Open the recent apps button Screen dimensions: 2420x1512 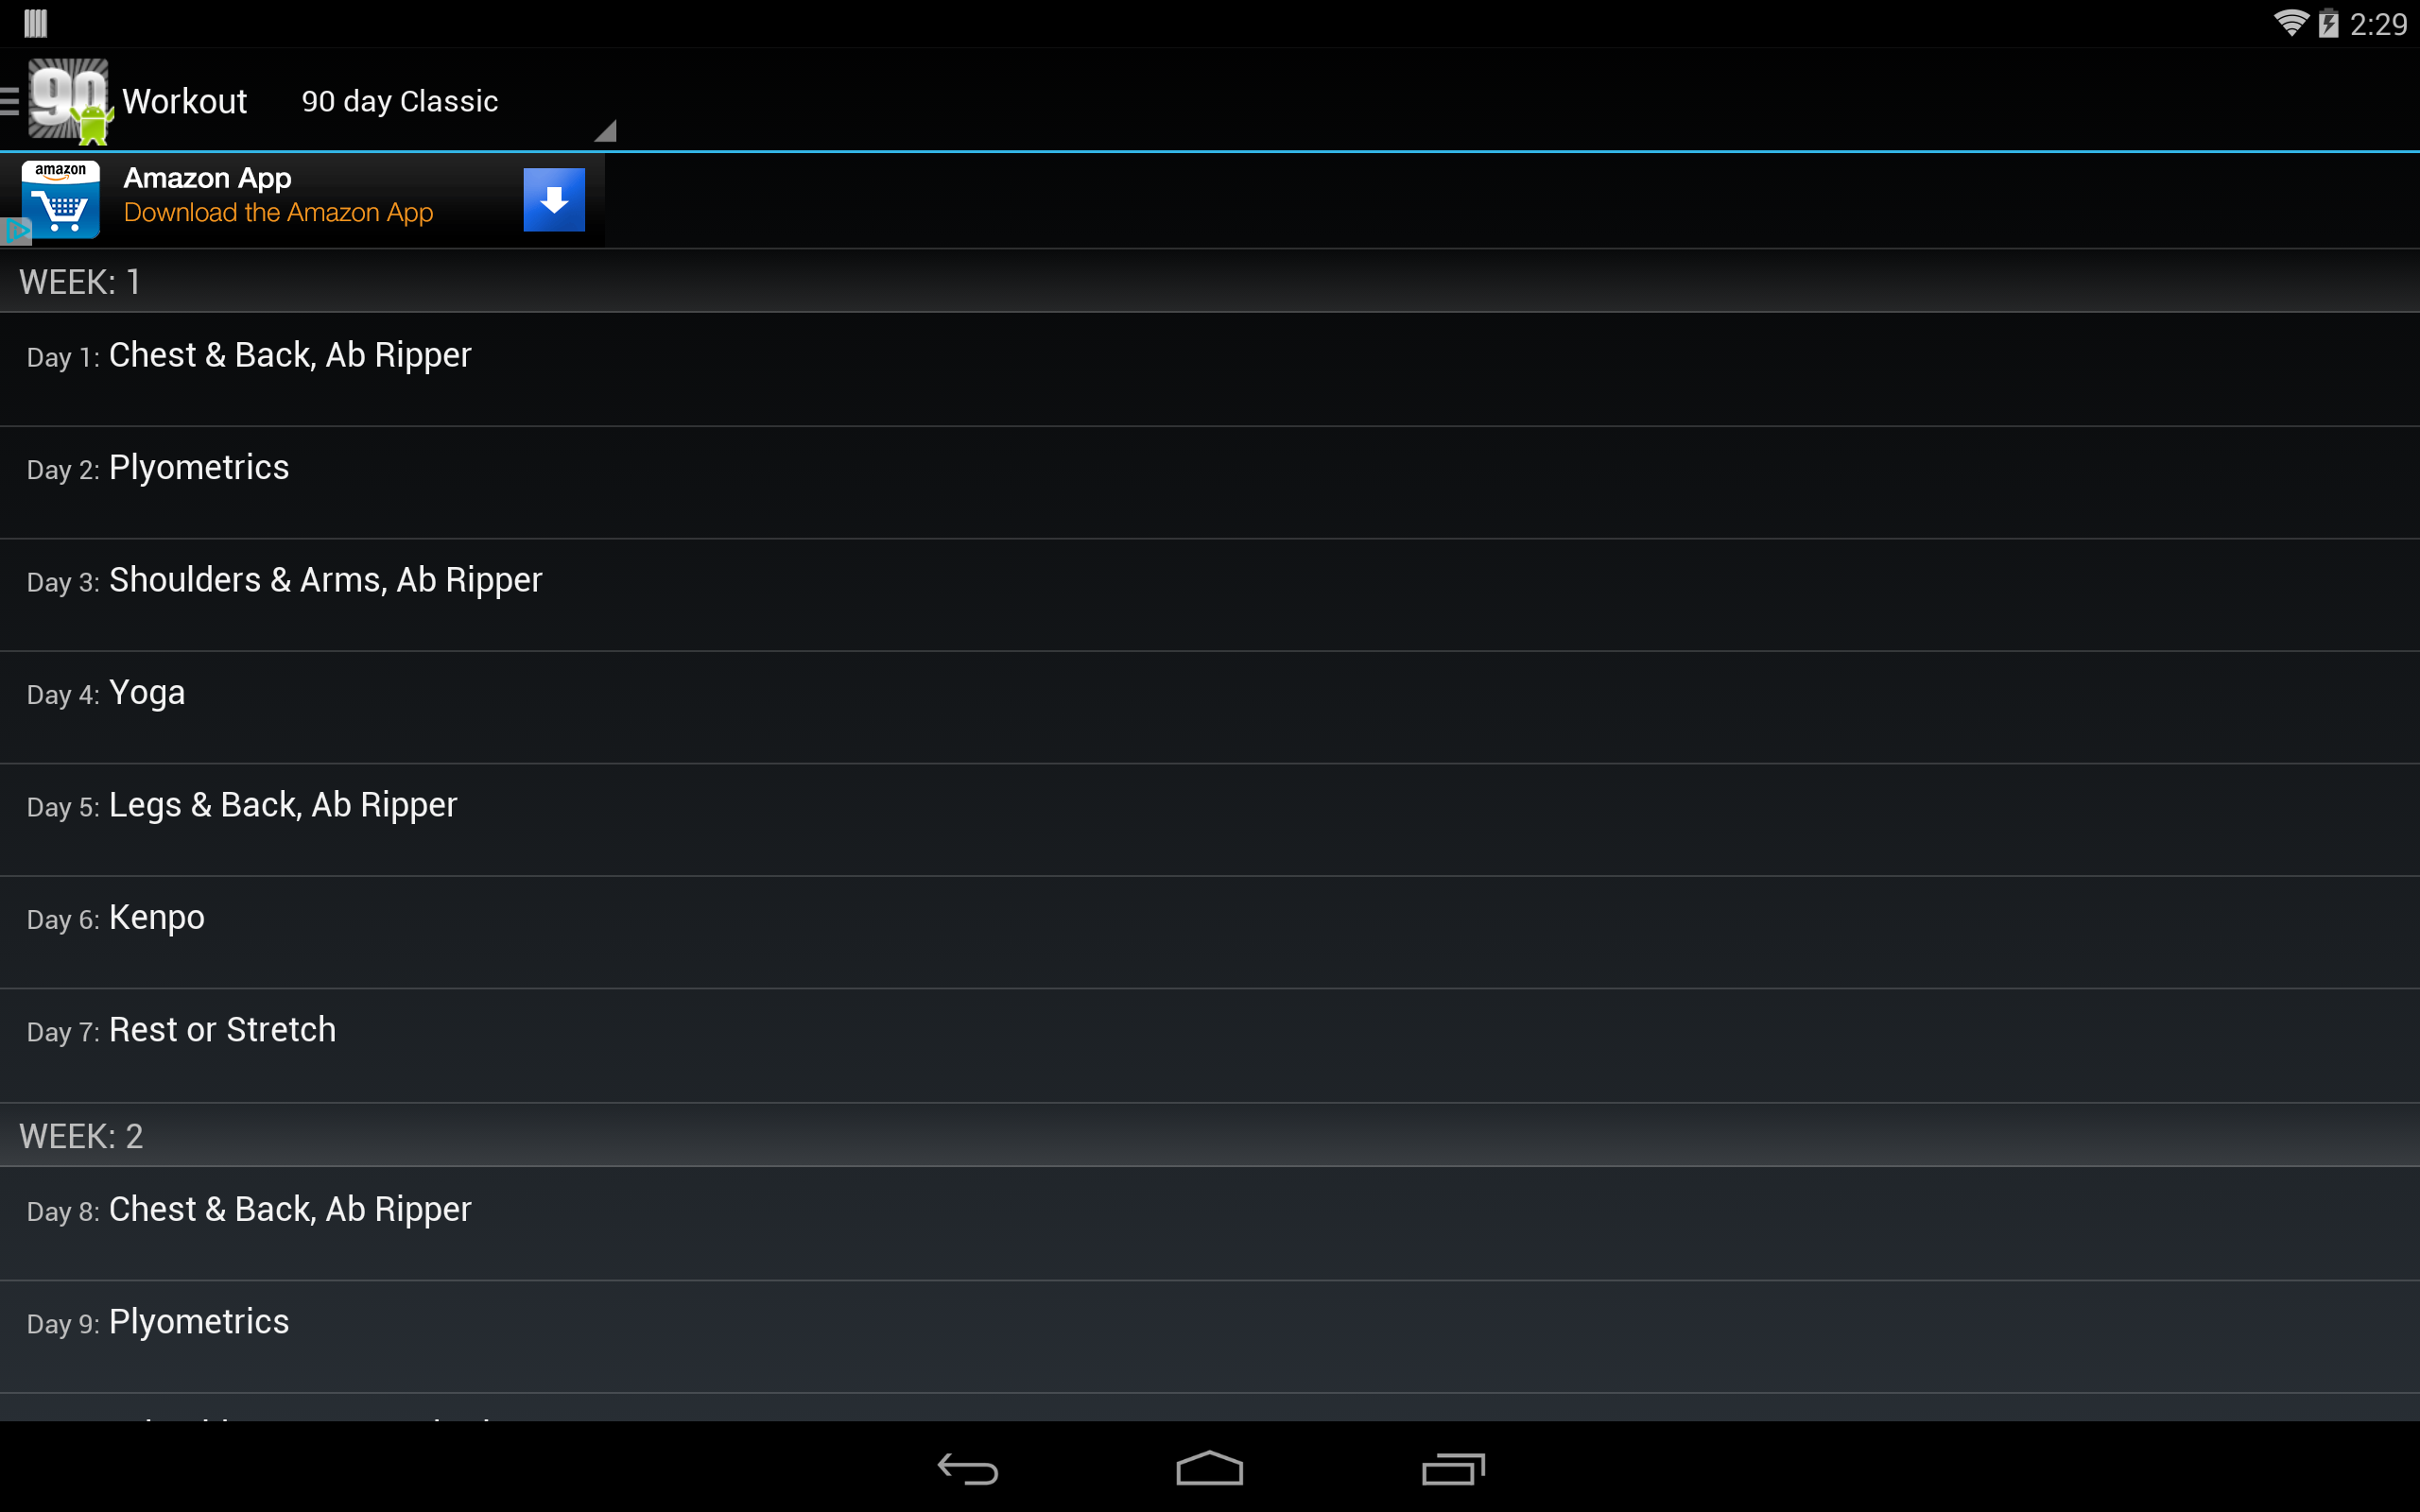1453,1468
